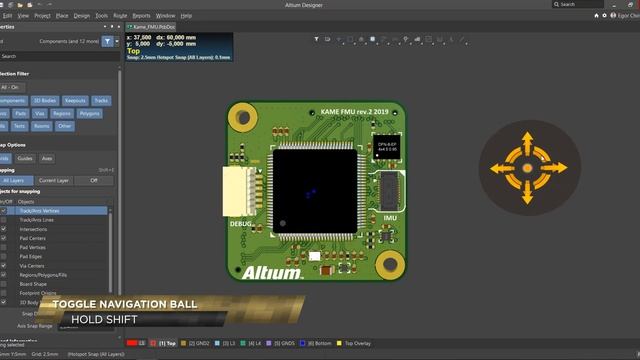Click the Polygon Pour icon in active bar

[417, 39]
